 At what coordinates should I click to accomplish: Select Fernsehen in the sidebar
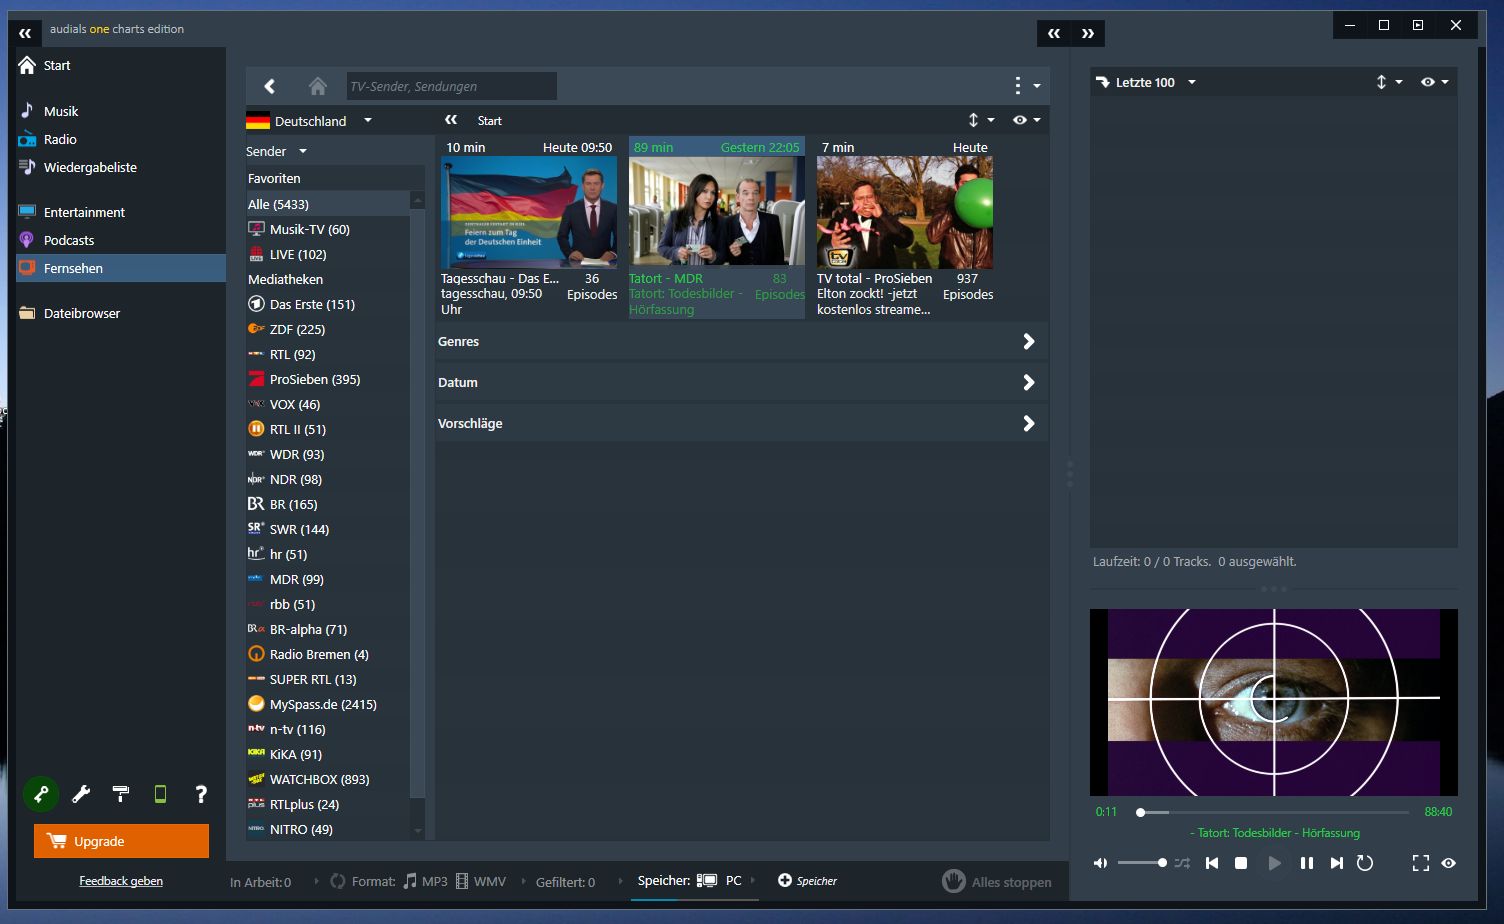(121, 268)
